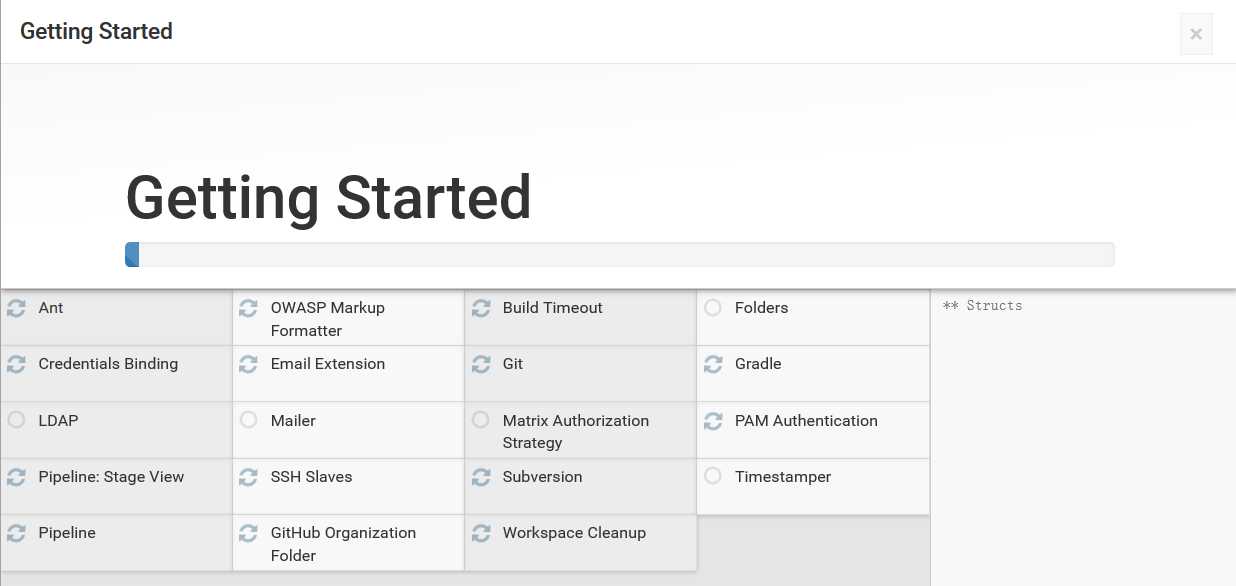Click the refresh icon next to Subversion
This screenshot has height=586, width=1236.
click(481, 477)
